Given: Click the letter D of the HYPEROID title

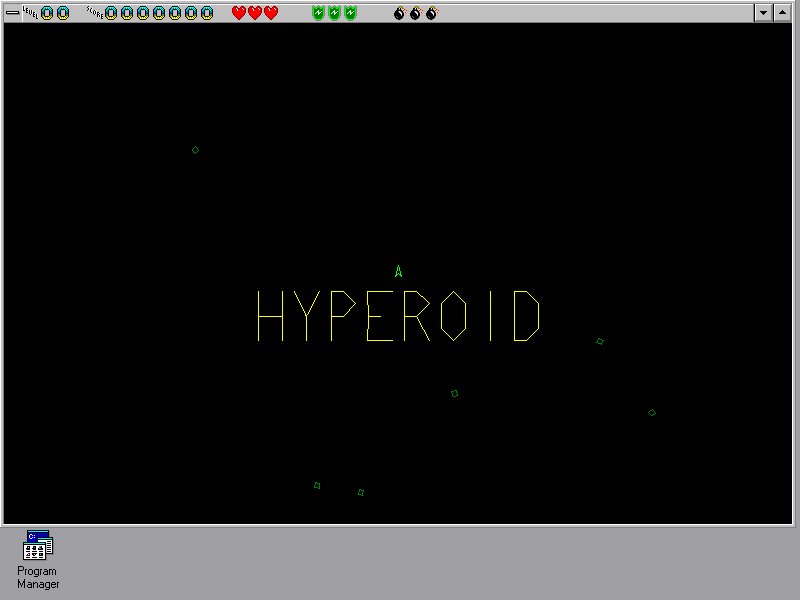Looking at the screenshot, I should point(527,316).
